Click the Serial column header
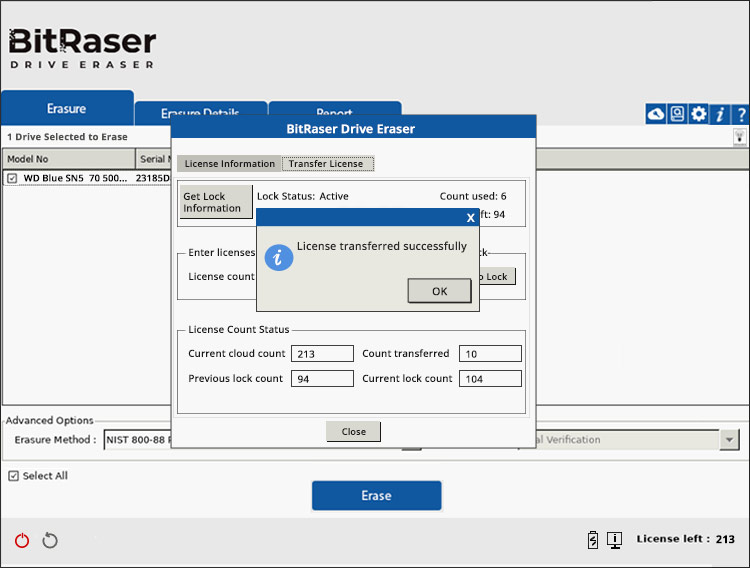 click(x=154, y=159)
